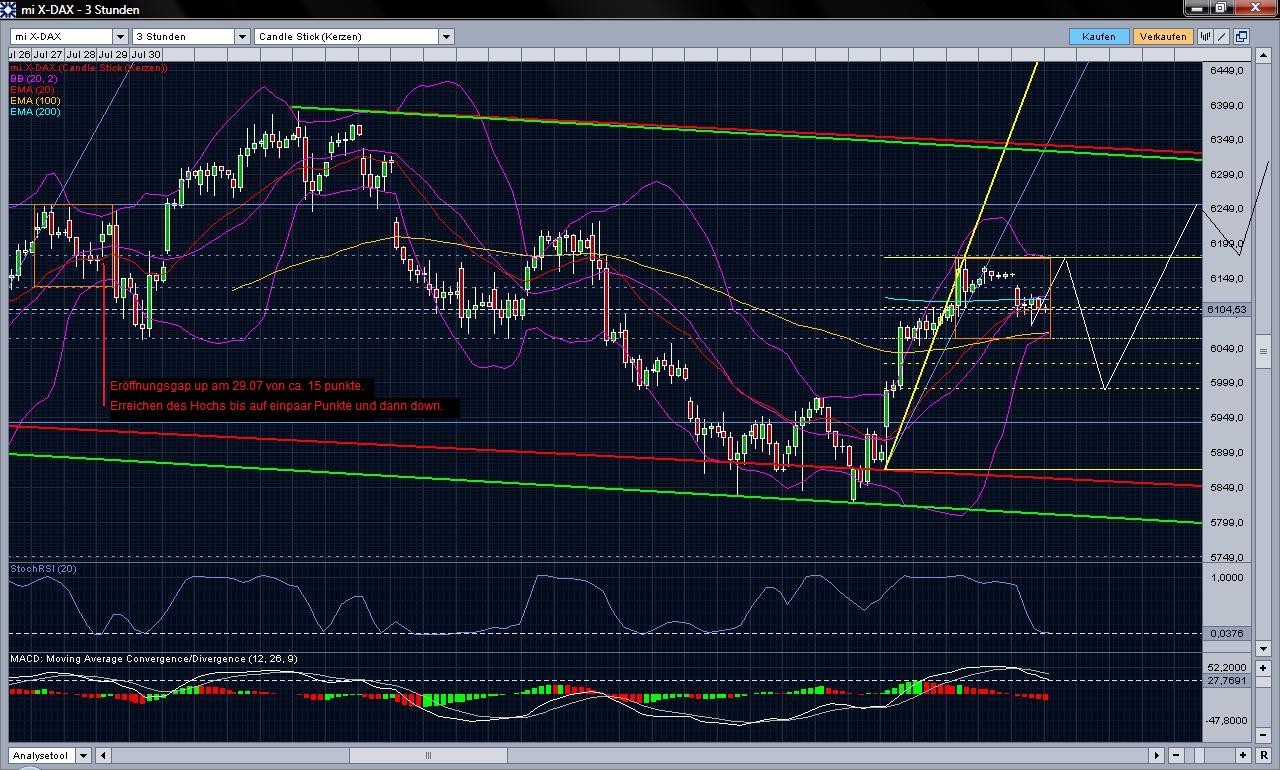Open the Analysetool dropdown arrow

point(83,755)
